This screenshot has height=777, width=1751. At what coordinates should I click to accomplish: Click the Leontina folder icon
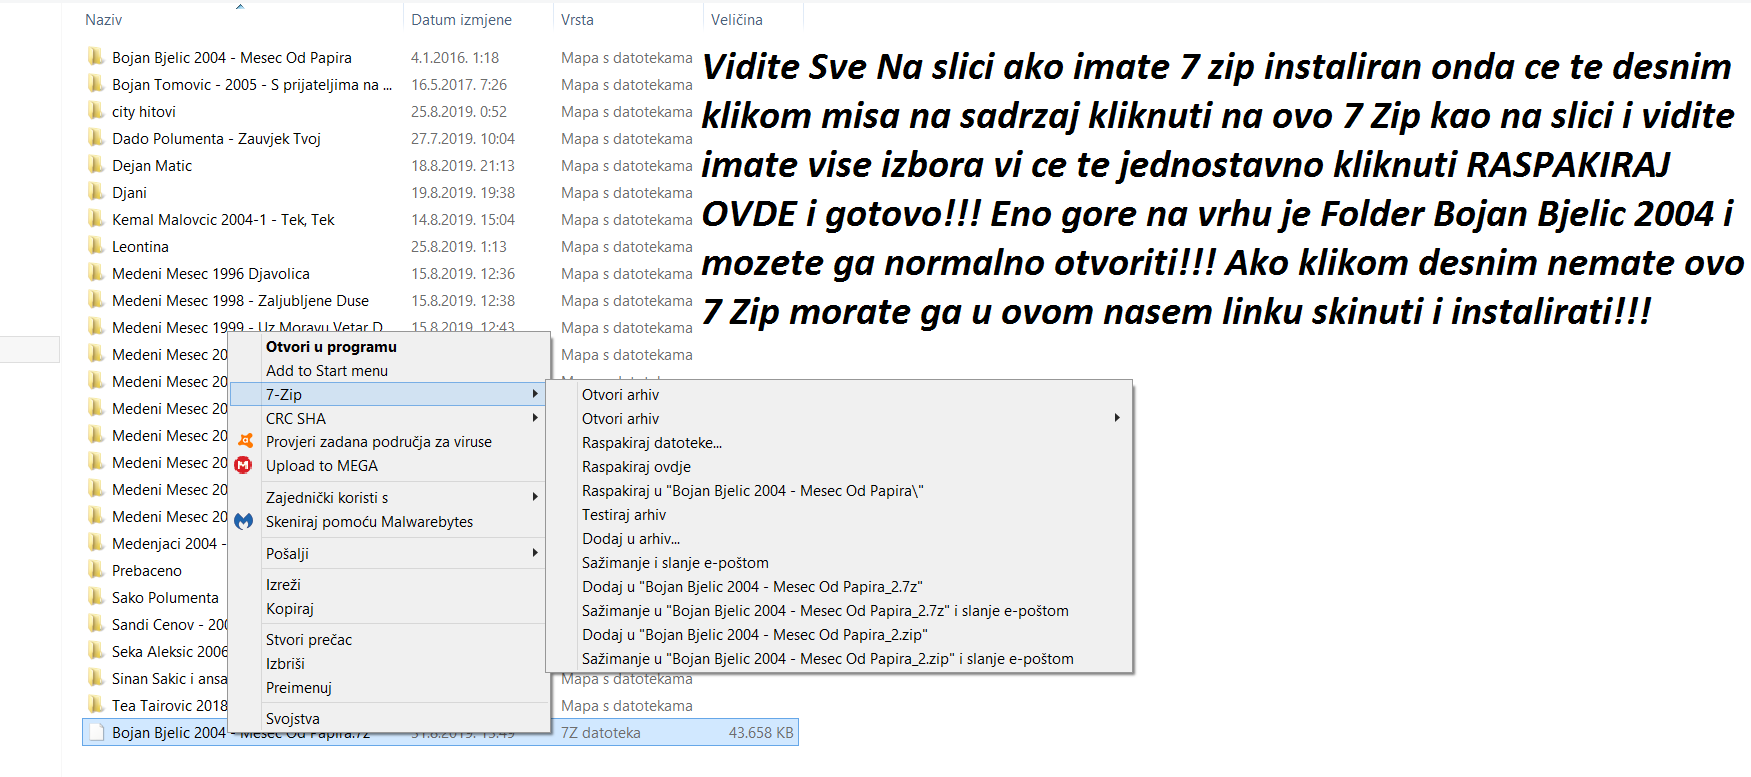coord(96,246)
